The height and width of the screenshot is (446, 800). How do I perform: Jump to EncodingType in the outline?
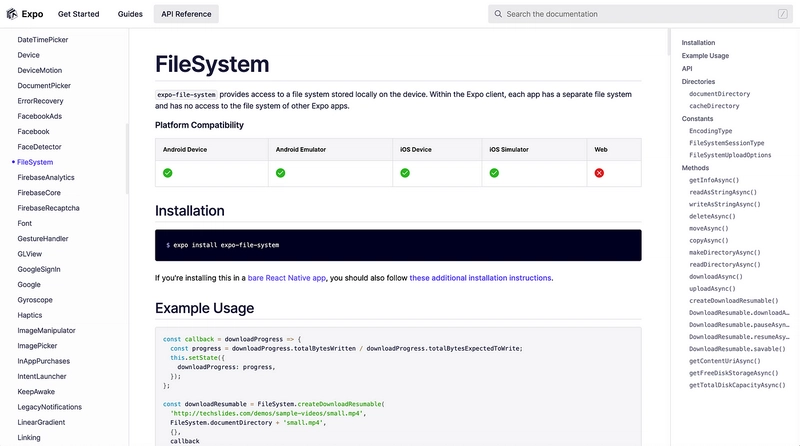711,131
